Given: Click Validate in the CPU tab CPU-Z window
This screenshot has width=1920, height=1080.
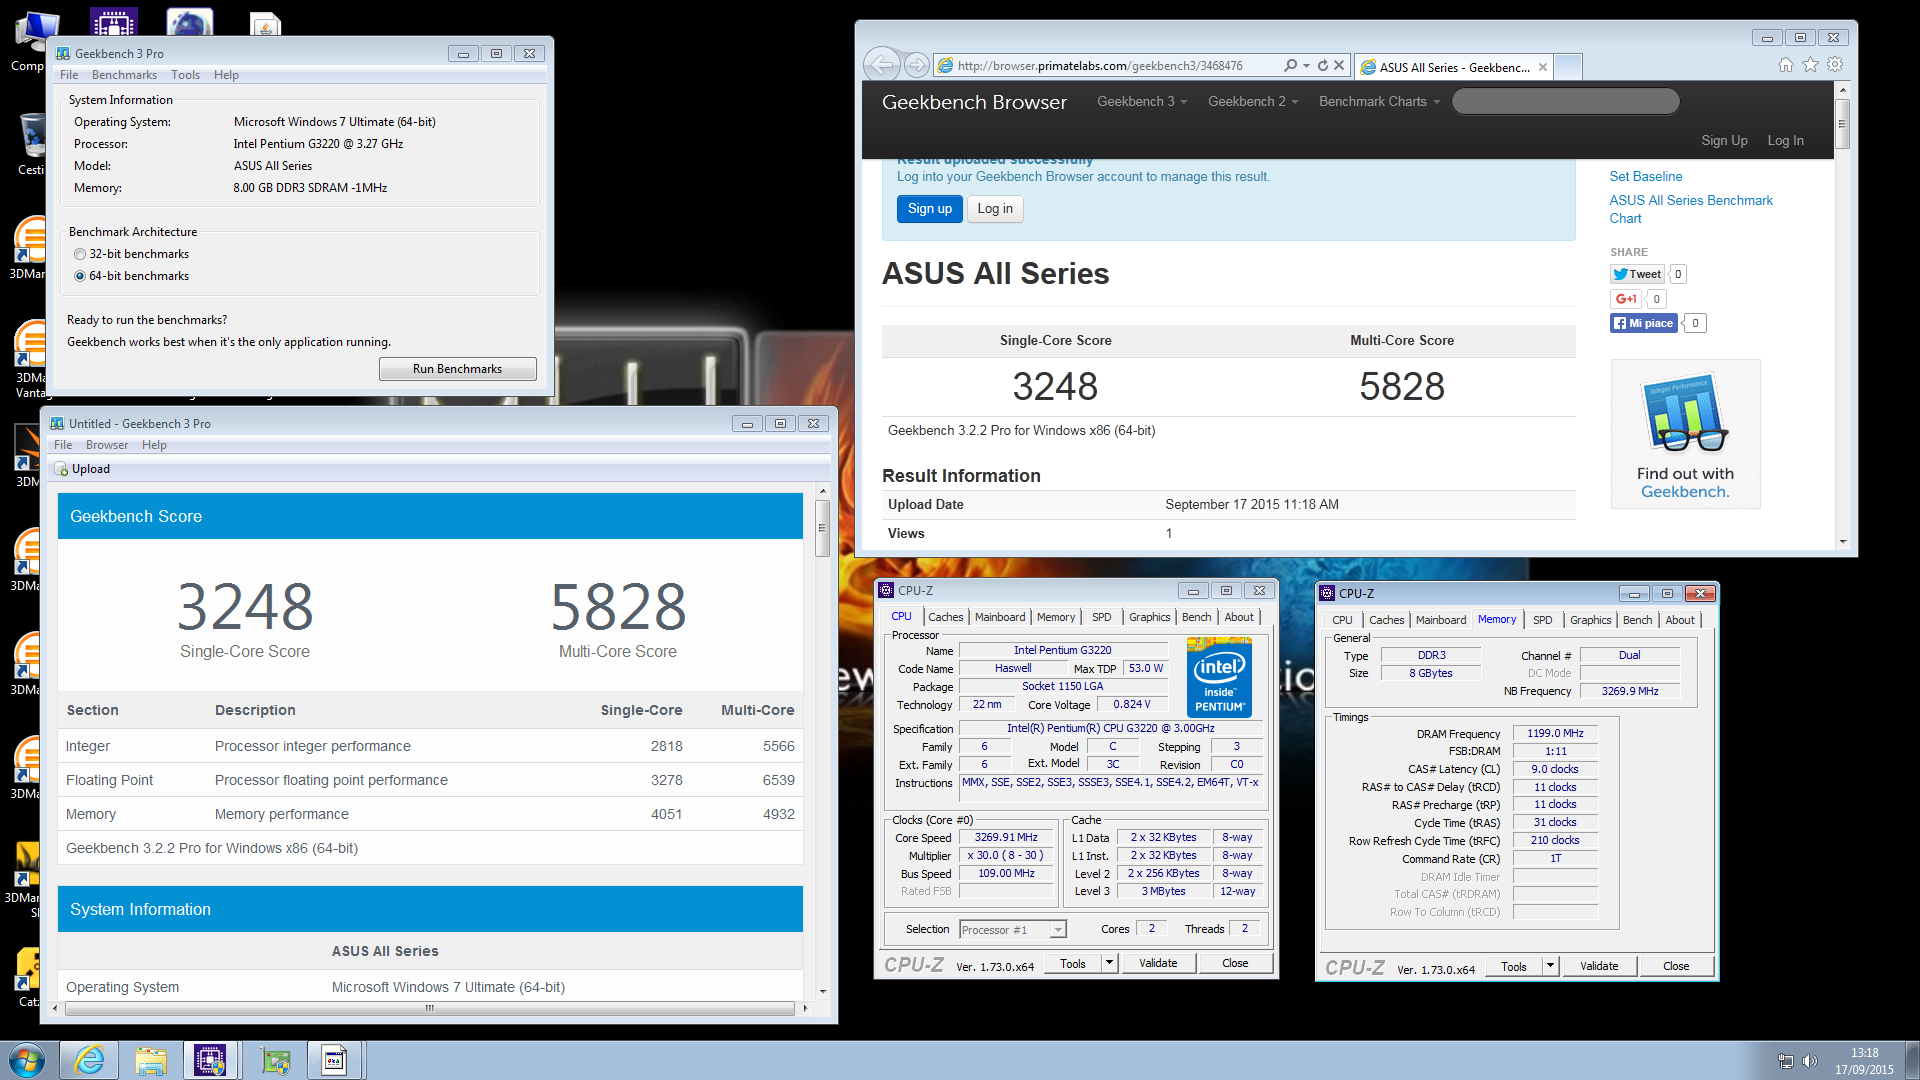Looking at the screenshot, I should pos(1158,963).
